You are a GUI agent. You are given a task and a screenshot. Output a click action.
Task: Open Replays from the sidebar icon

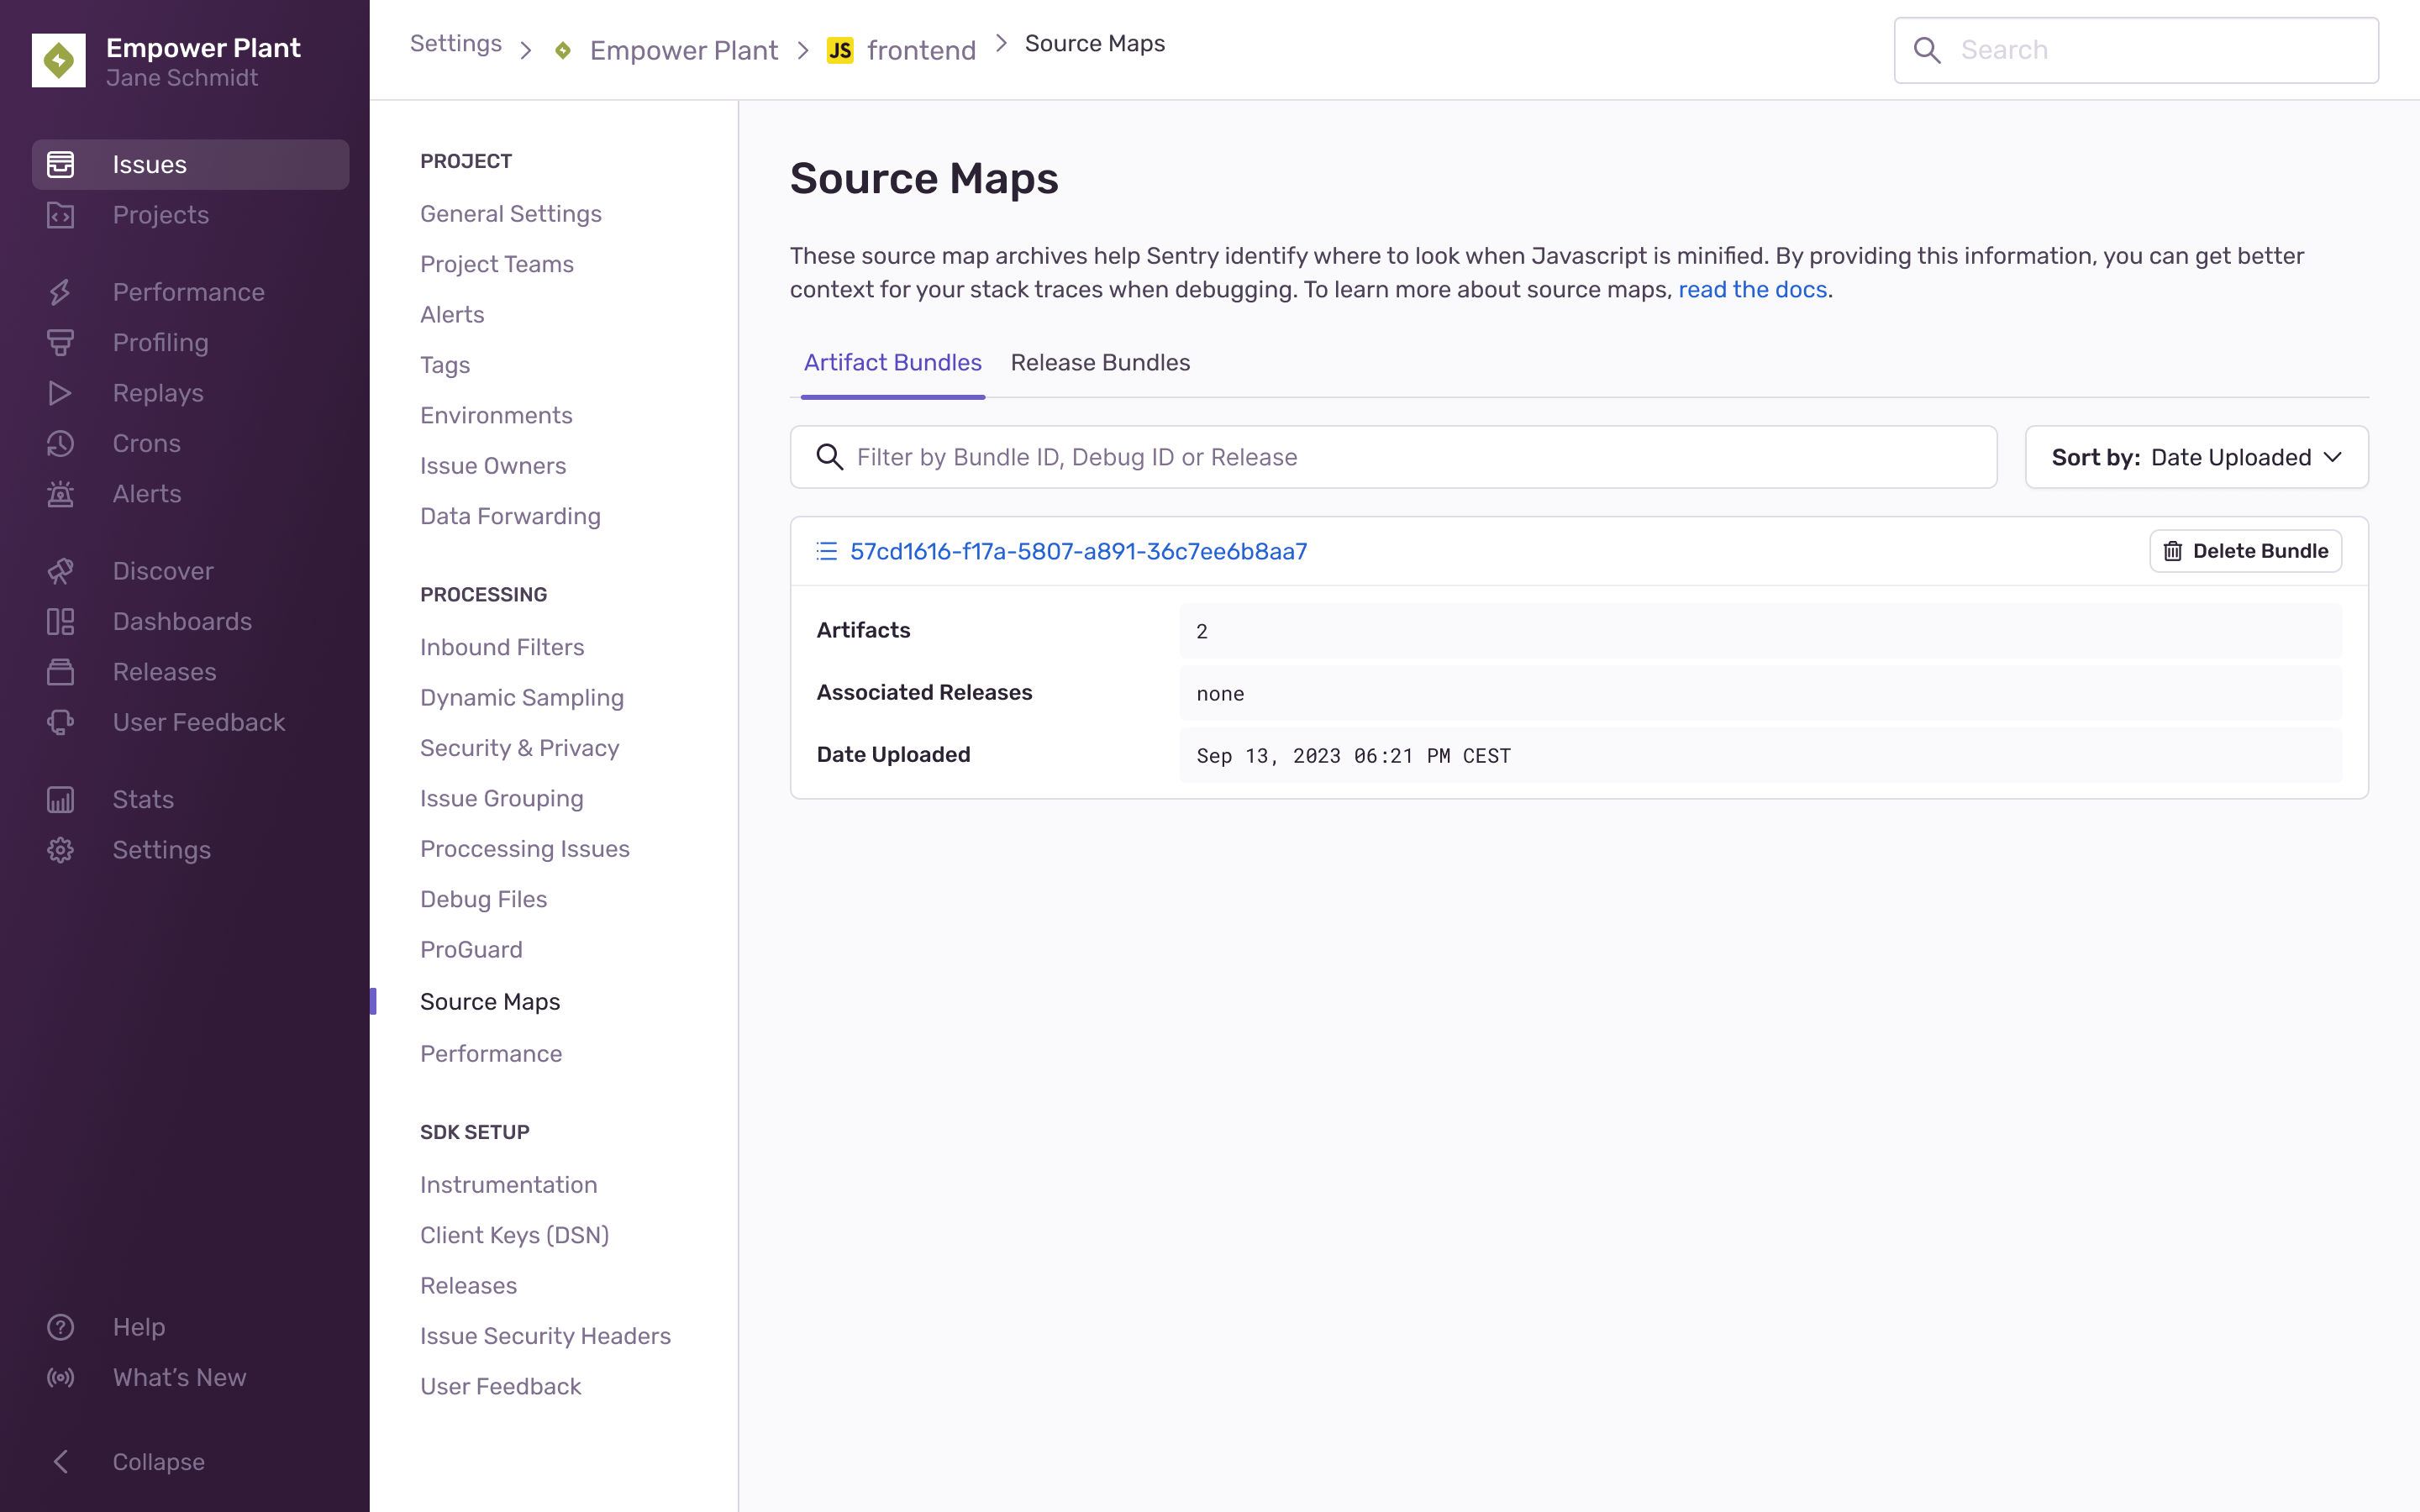click(x=61, y=393)
